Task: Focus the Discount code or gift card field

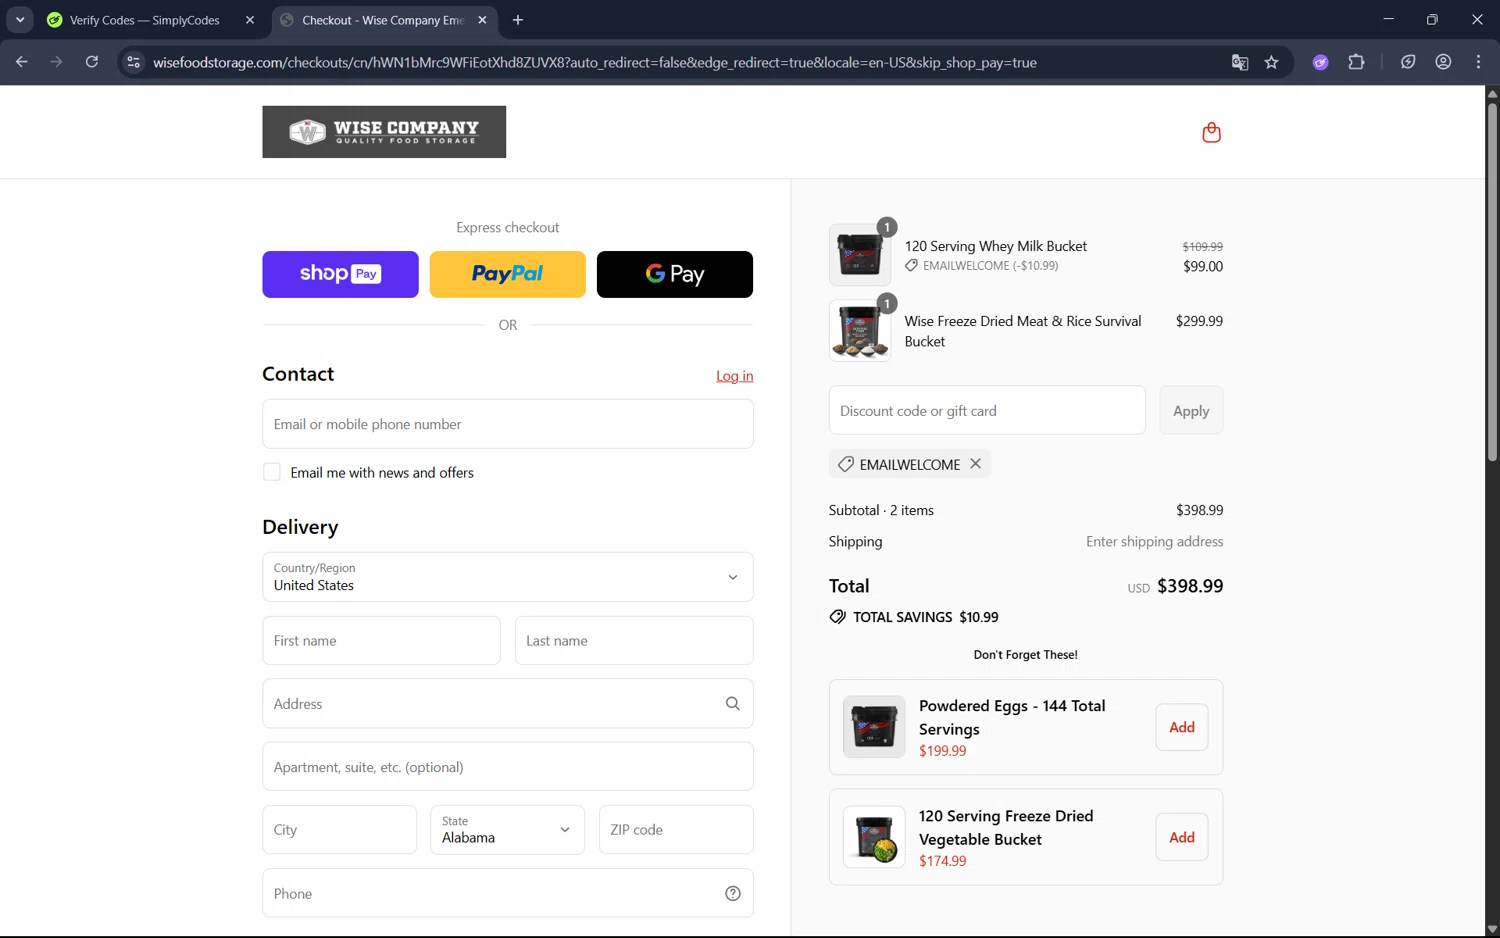Action: tap(987, 411)
